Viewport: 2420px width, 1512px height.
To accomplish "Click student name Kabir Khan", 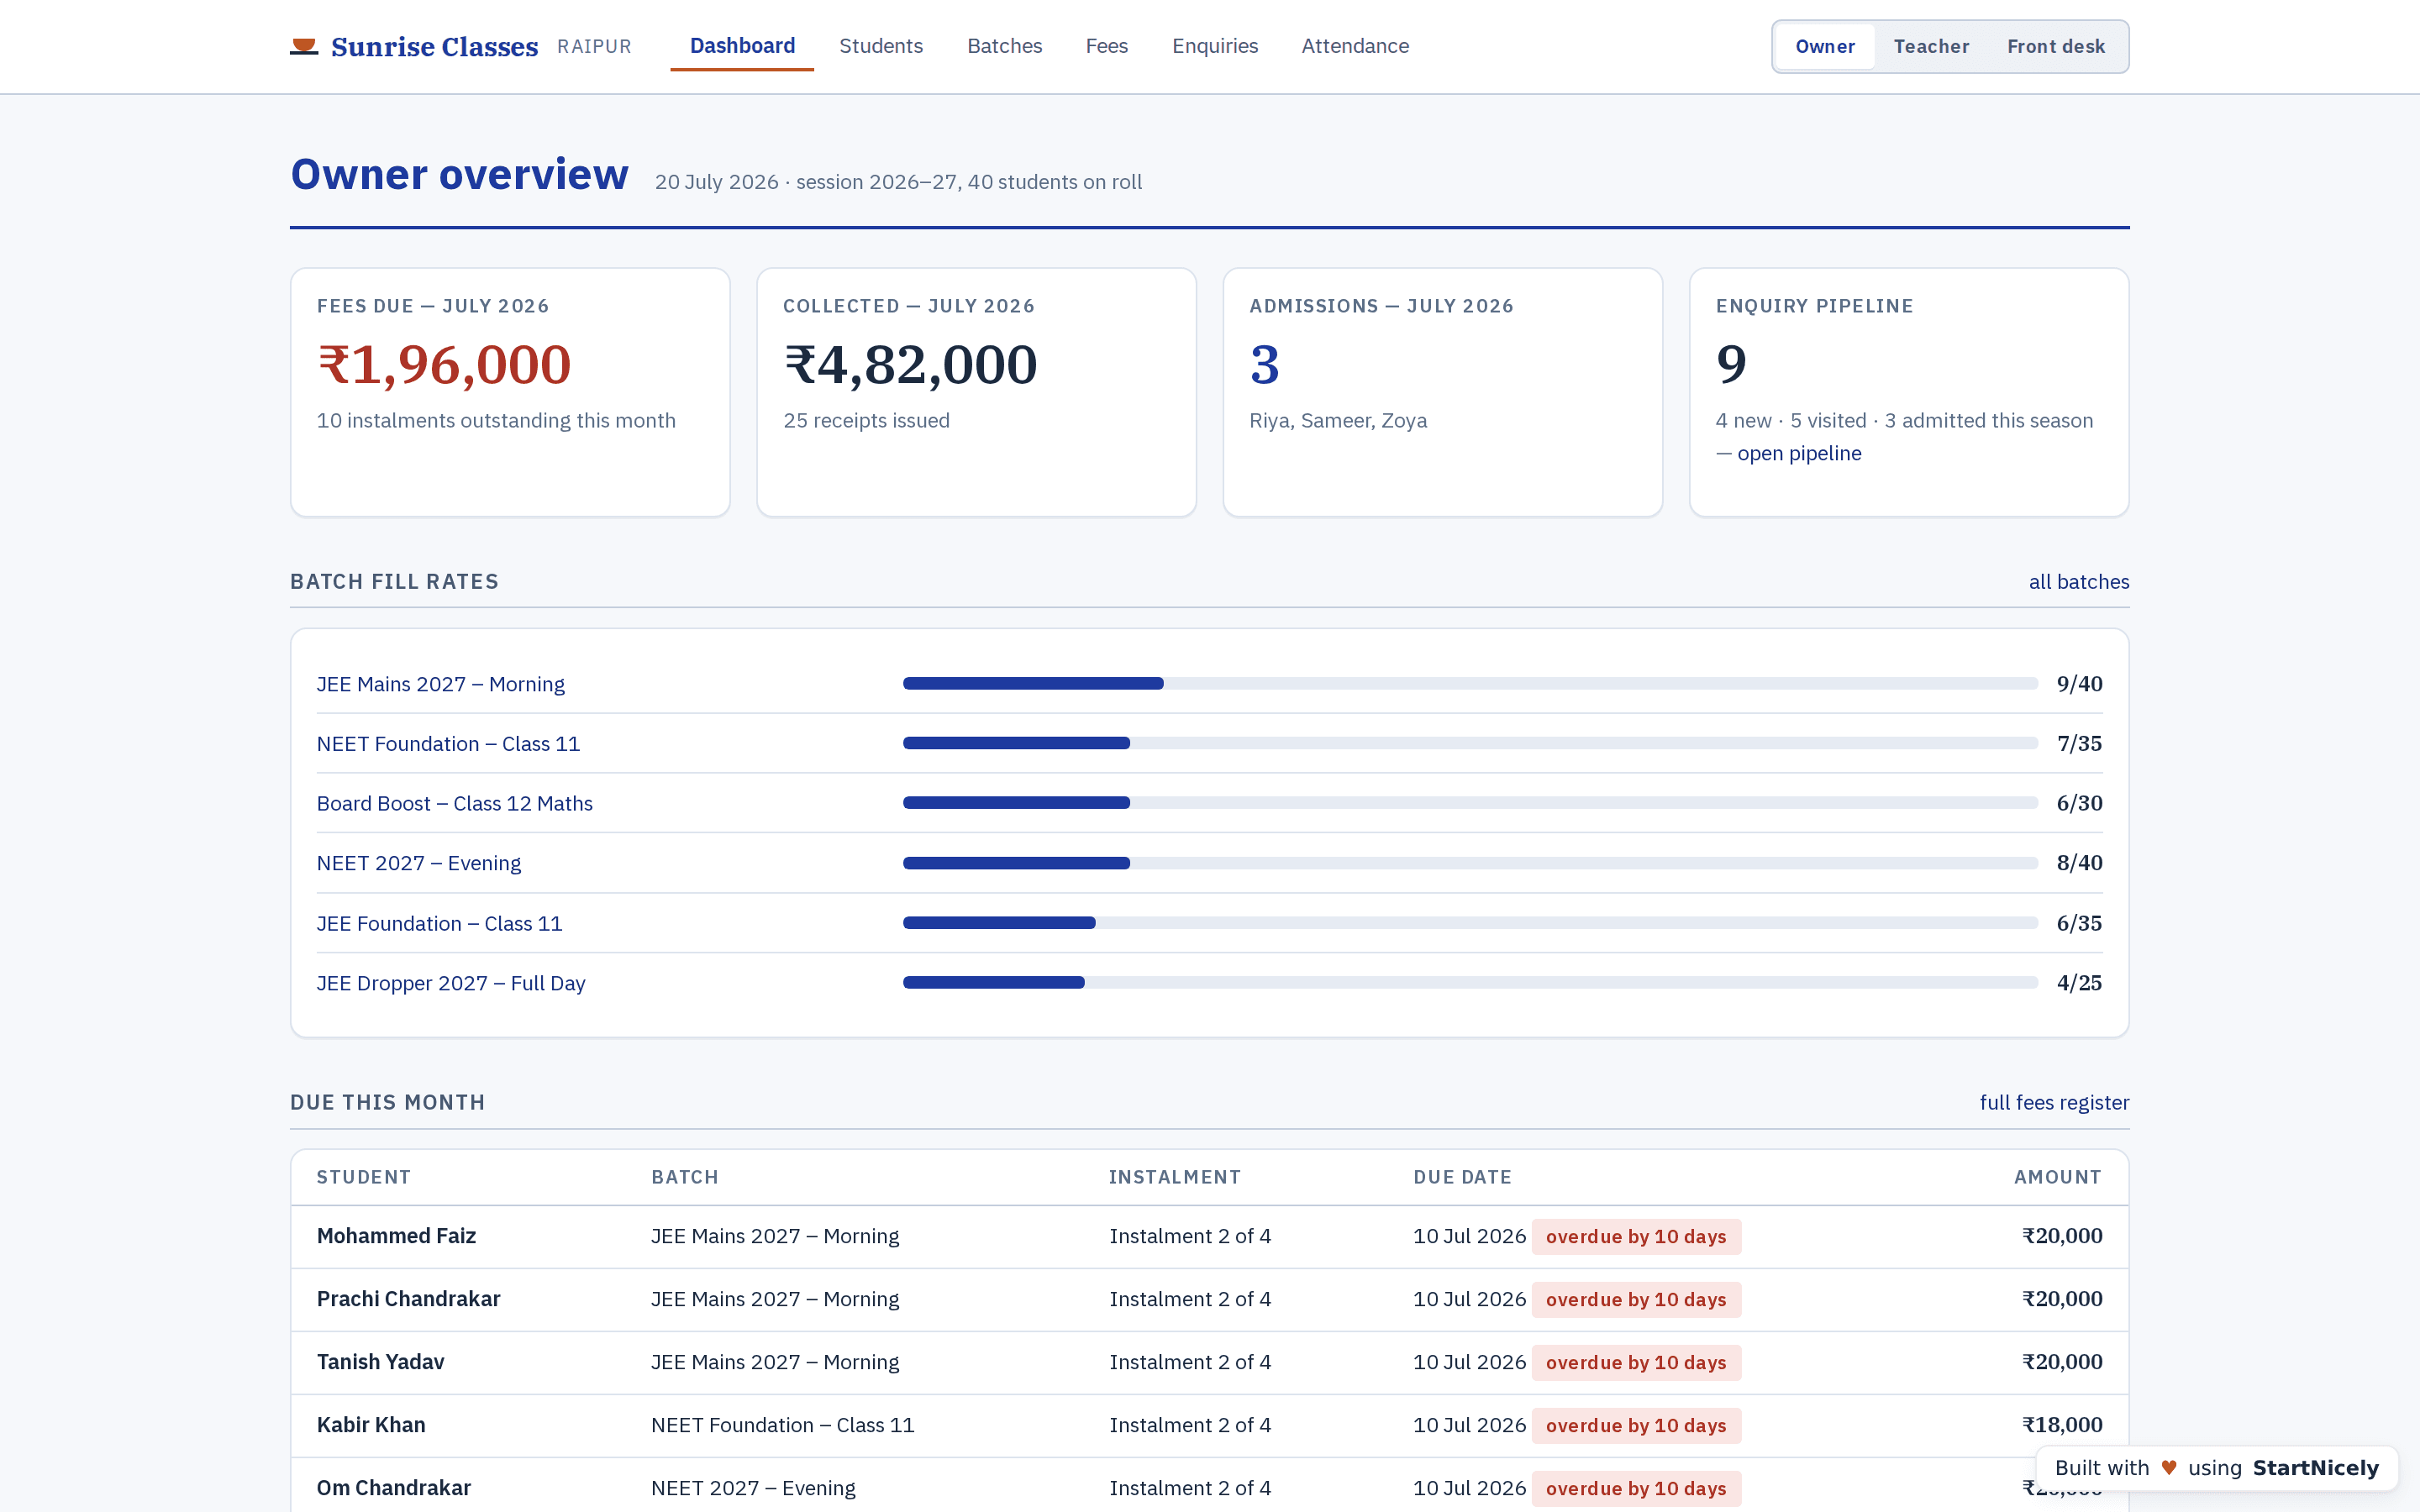I will click(371, 1425).
